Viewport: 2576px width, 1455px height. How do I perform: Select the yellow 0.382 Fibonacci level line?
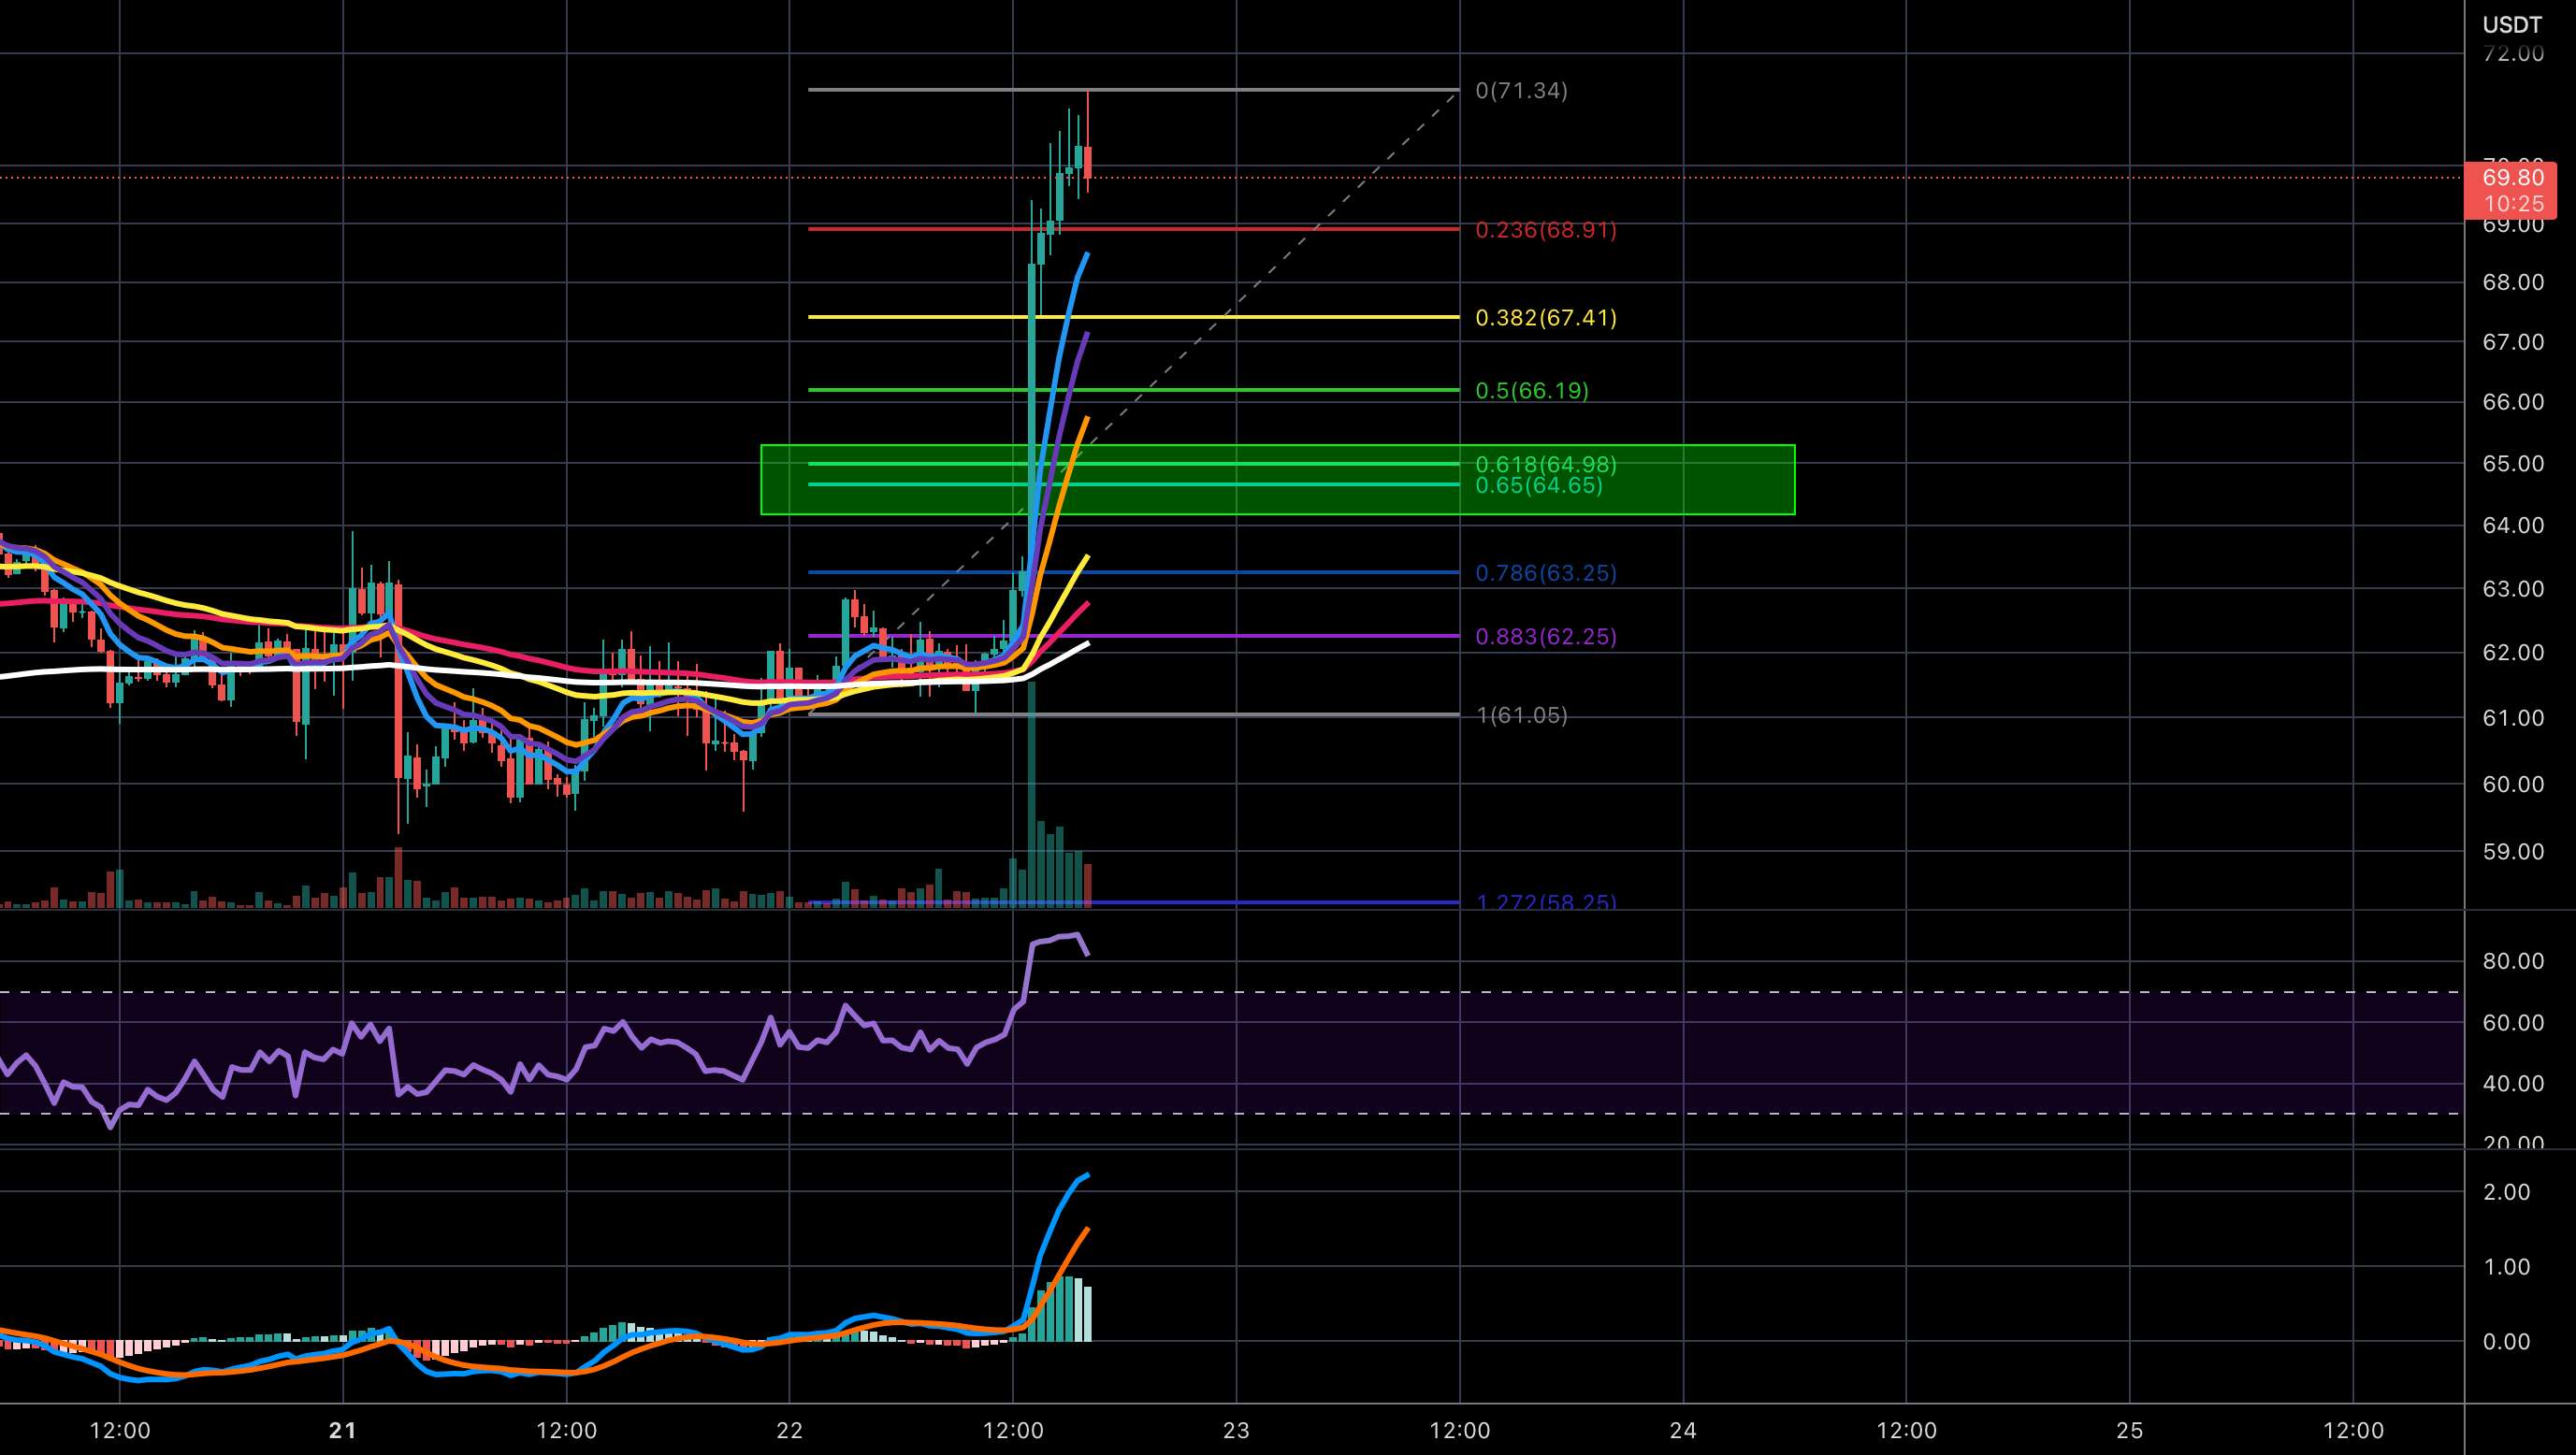1133,318
